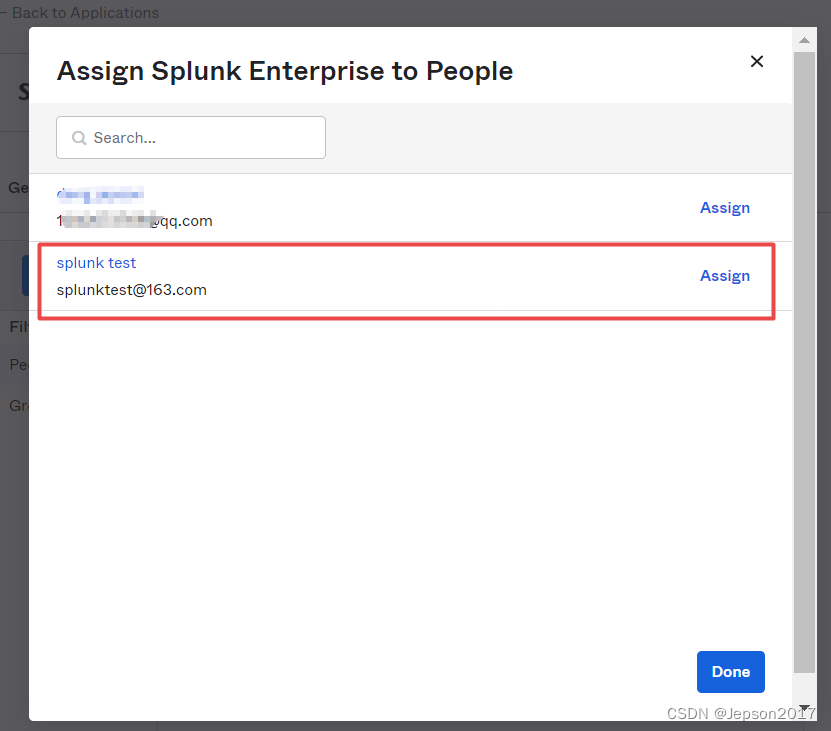831x731 pixels.
Task: Click the vertical scrollbar thumb
Action: (803, 360)
